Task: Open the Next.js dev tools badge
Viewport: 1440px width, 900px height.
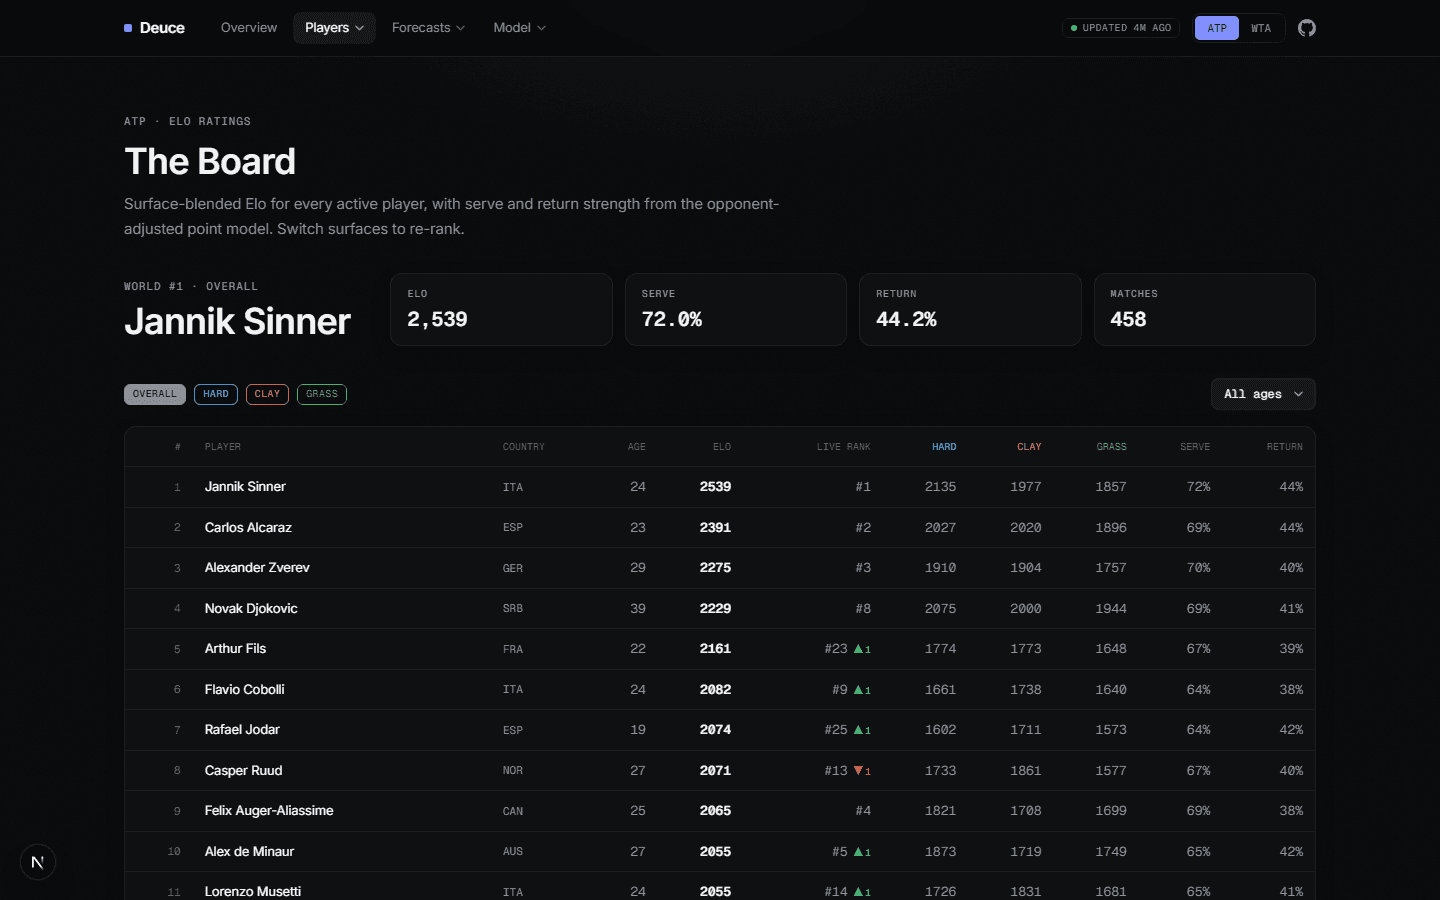Action: (x=37, y=862)
